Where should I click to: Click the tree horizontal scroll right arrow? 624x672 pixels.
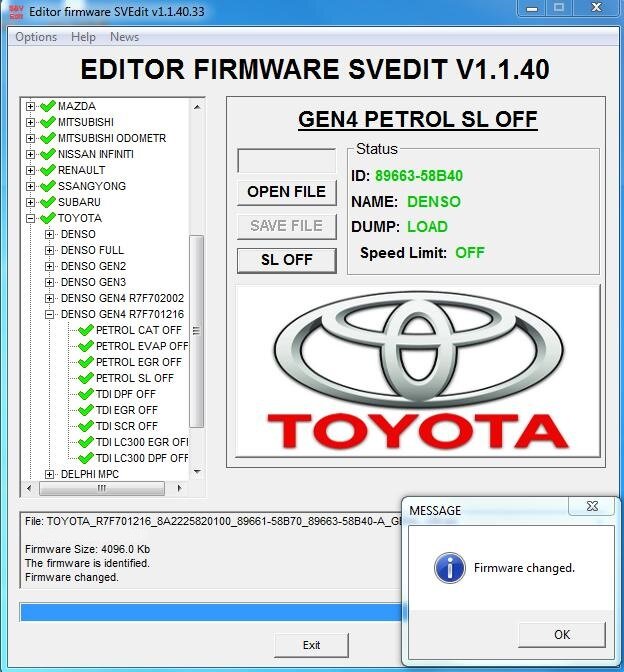pyautogui.click(x=179, y=488)
